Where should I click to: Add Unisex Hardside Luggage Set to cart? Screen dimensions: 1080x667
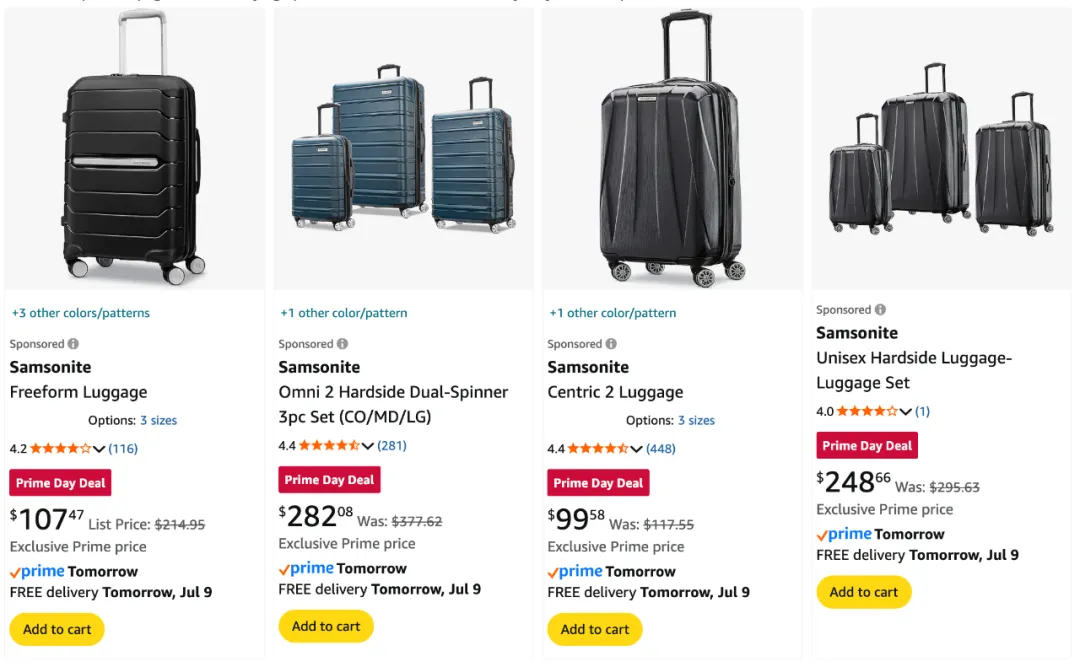864,592
